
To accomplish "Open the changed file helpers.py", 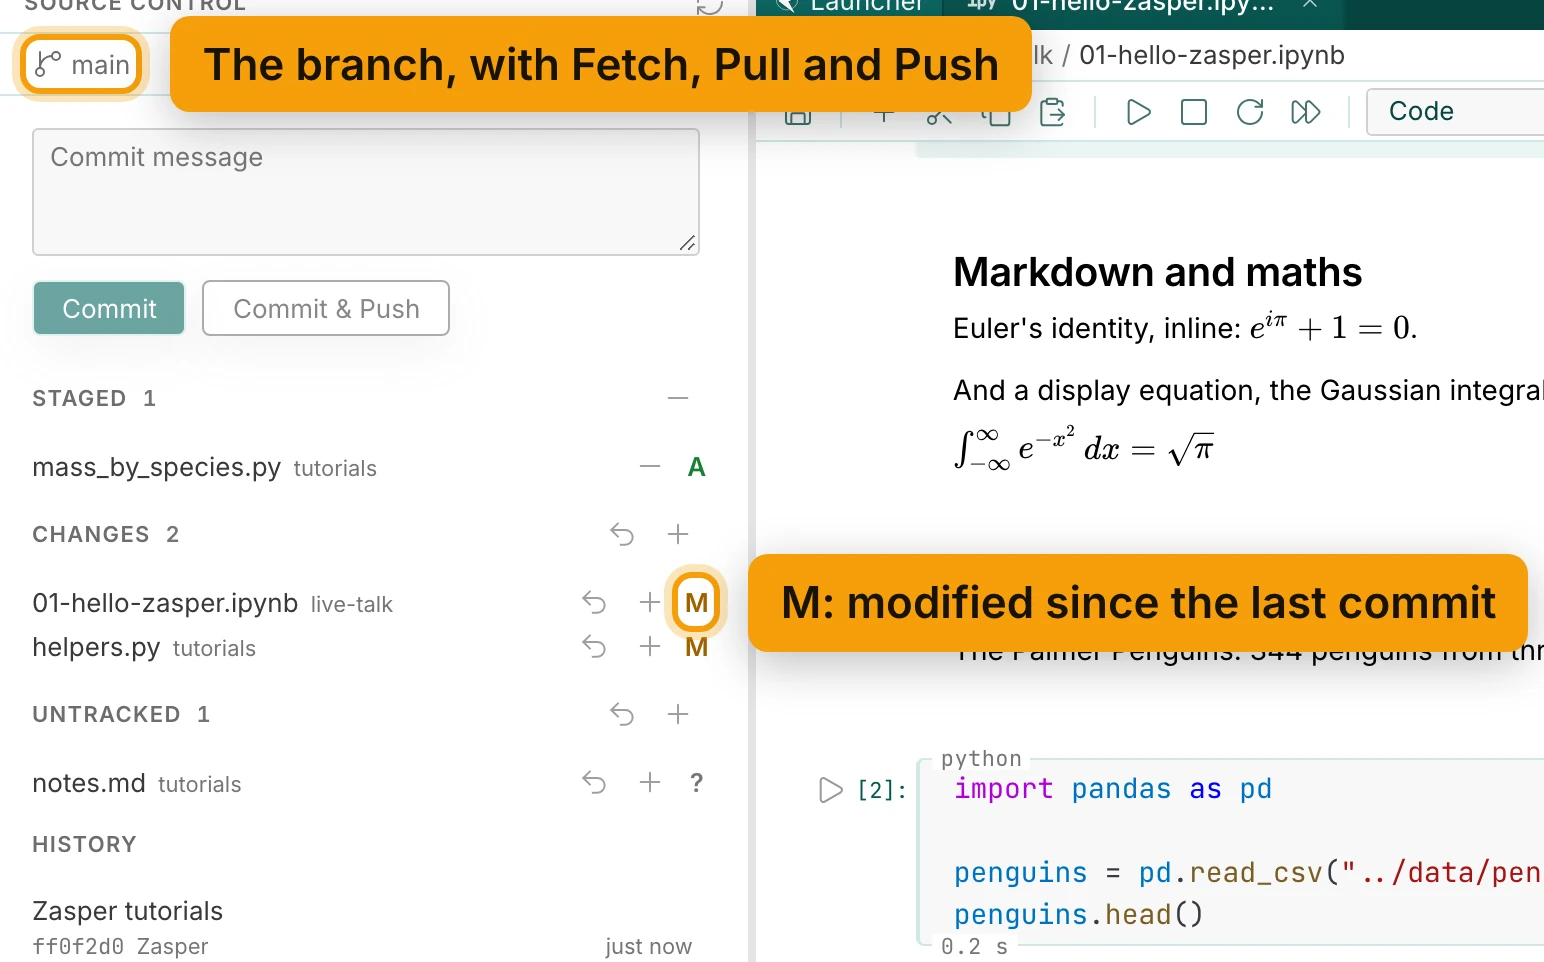I will point(96,647).
